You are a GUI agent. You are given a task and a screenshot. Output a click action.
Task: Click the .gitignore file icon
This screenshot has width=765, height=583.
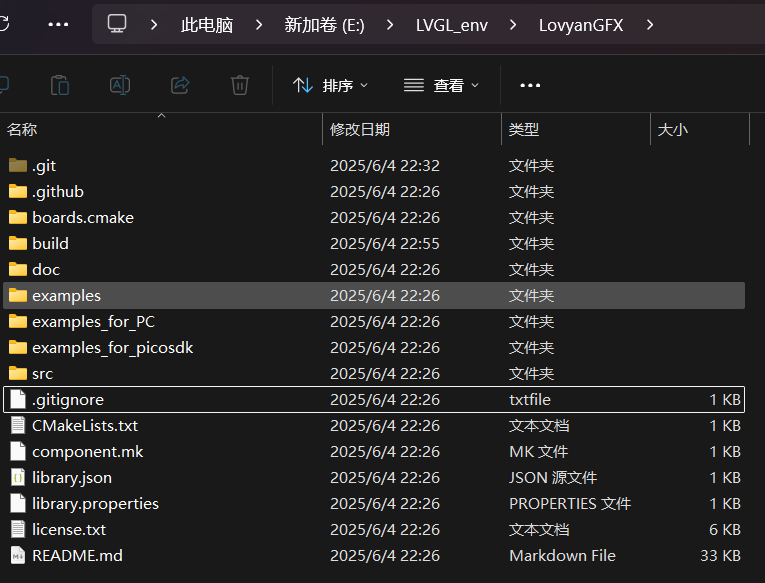(18, 399)
